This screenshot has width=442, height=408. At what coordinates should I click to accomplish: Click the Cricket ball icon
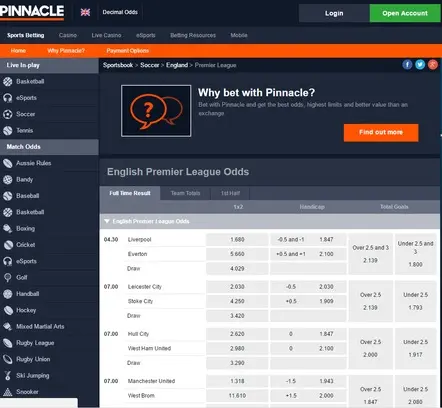click(8, 245)
